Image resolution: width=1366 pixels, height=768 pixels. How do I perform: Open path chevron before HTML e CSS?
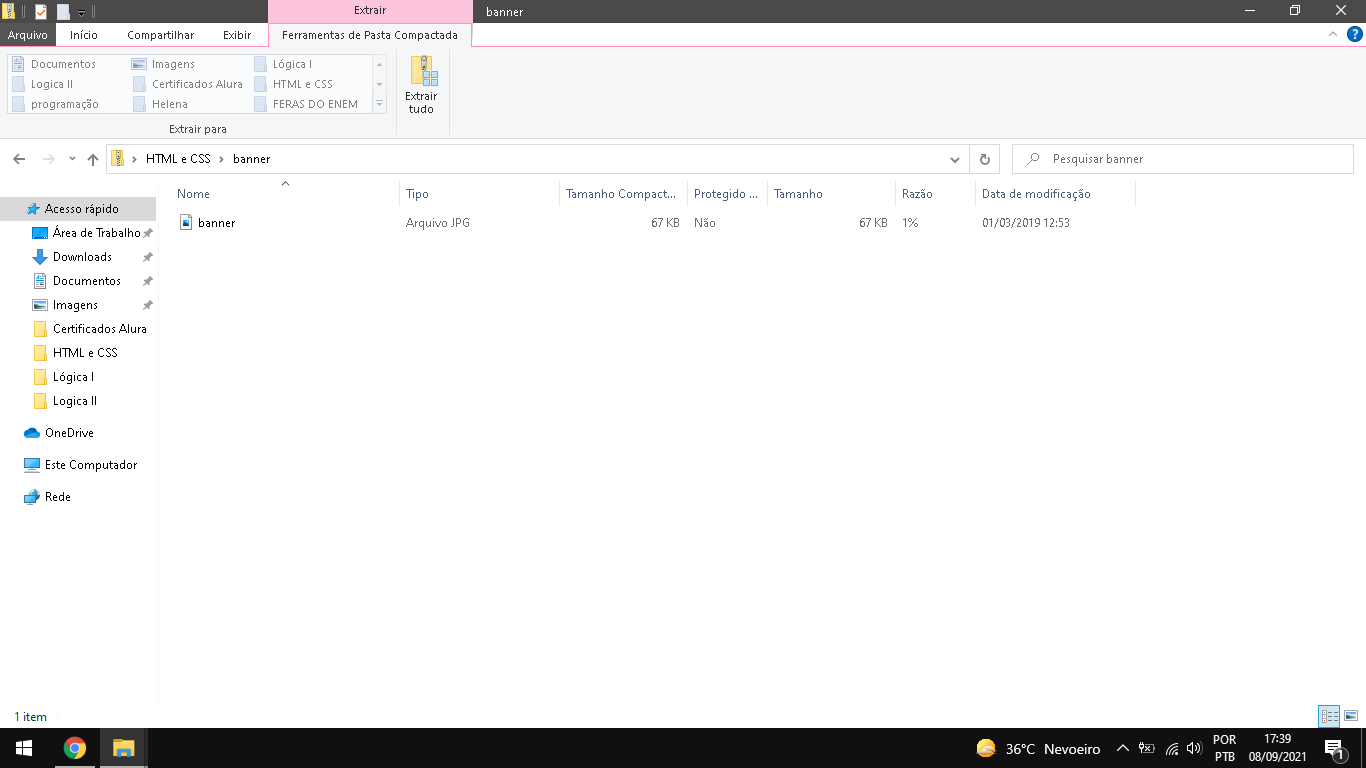[x=134, y=159]
